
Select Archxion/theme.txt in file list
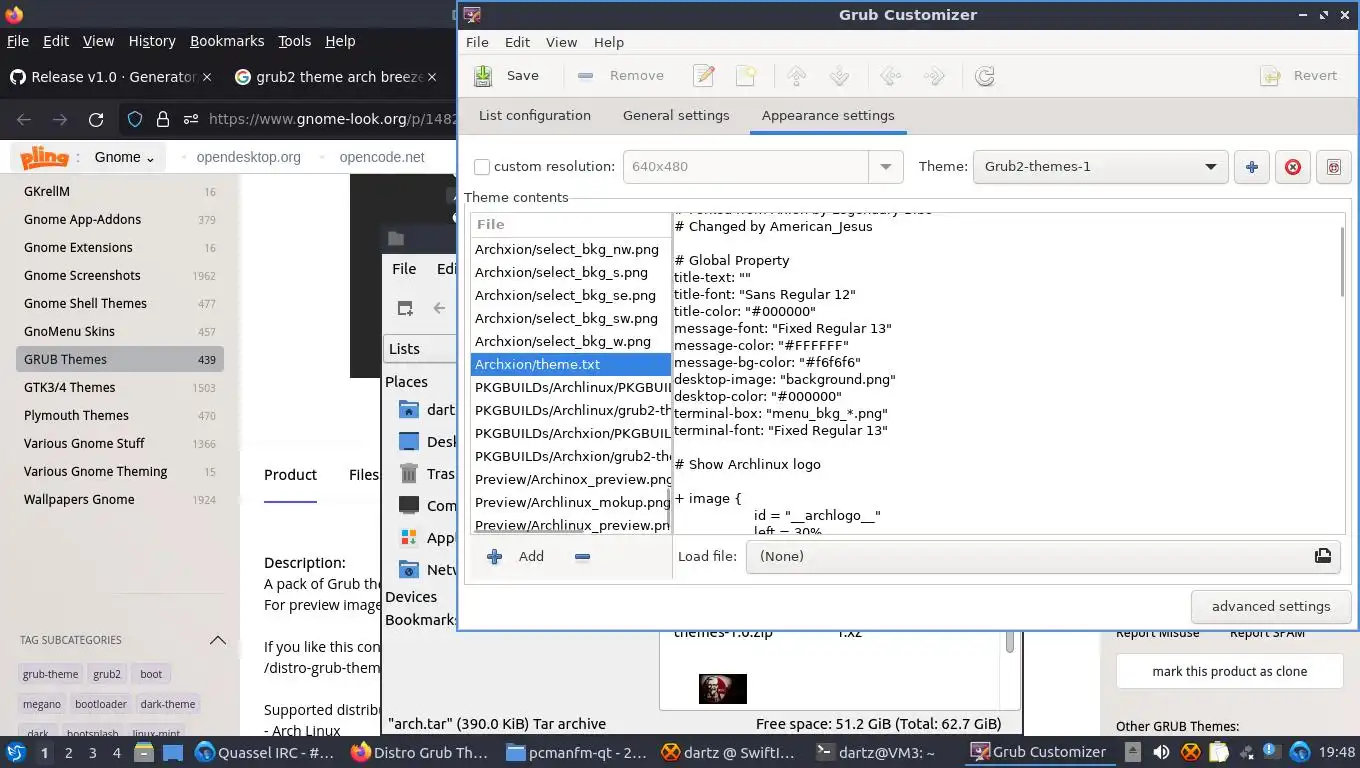(571, 364)
